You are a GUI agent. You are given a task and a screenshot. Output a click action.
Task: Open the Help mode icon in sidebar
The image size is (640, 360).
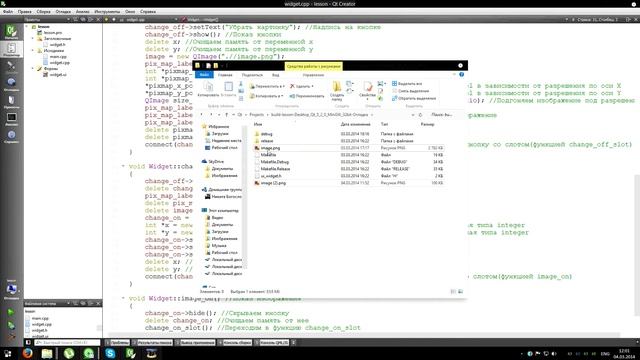coord(11,136)
